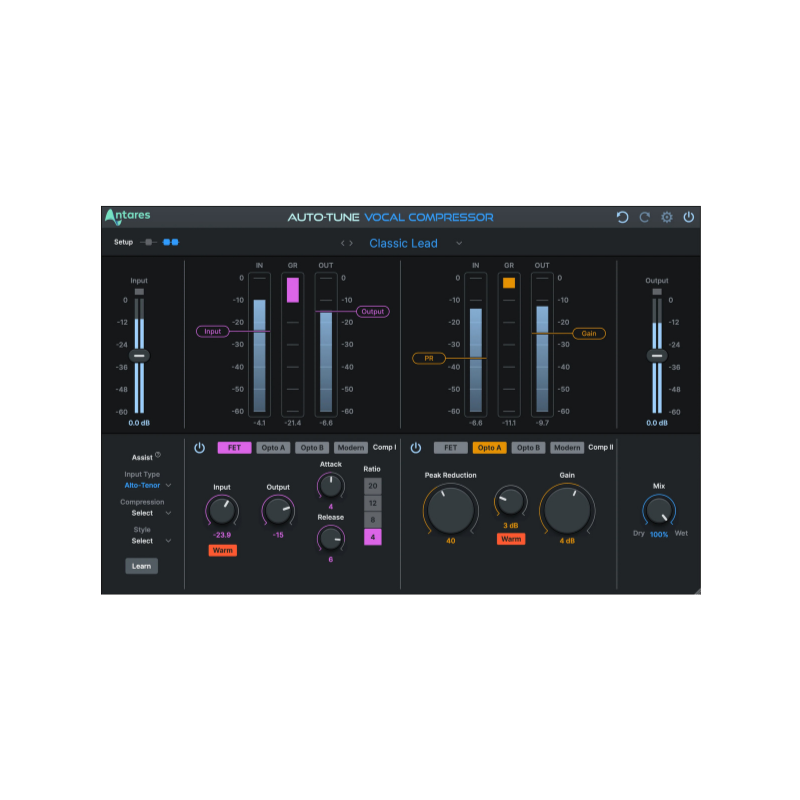Click Comp I pink GR meter
The image size is (800, 800).
(292, 290)
